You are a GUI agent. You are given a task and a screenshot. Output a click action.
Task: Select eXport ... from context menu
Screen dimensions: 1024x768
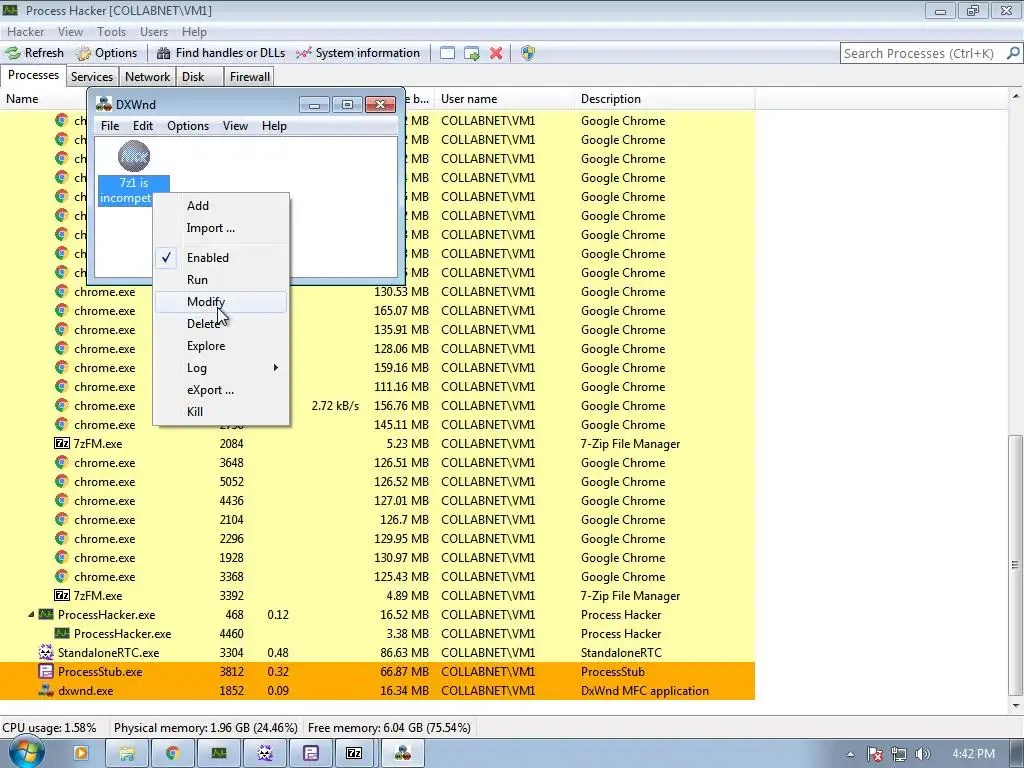tap(221, 390)
